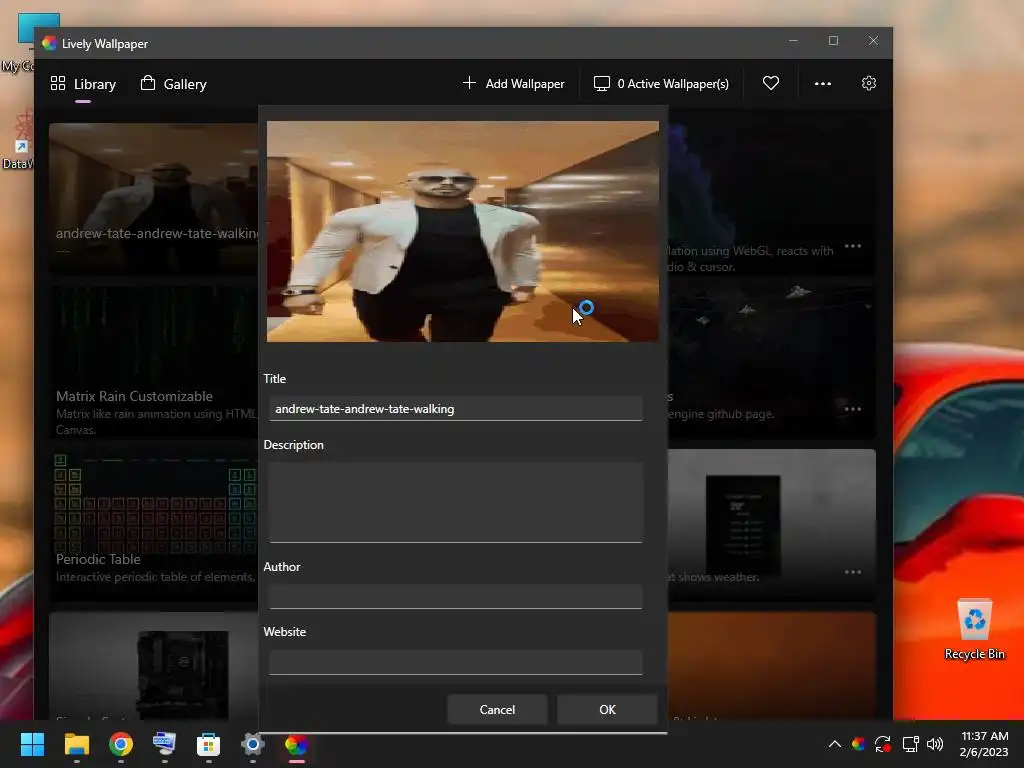Click the Description text area
This screenshot has height=768, width=1024.
[456, 502]
